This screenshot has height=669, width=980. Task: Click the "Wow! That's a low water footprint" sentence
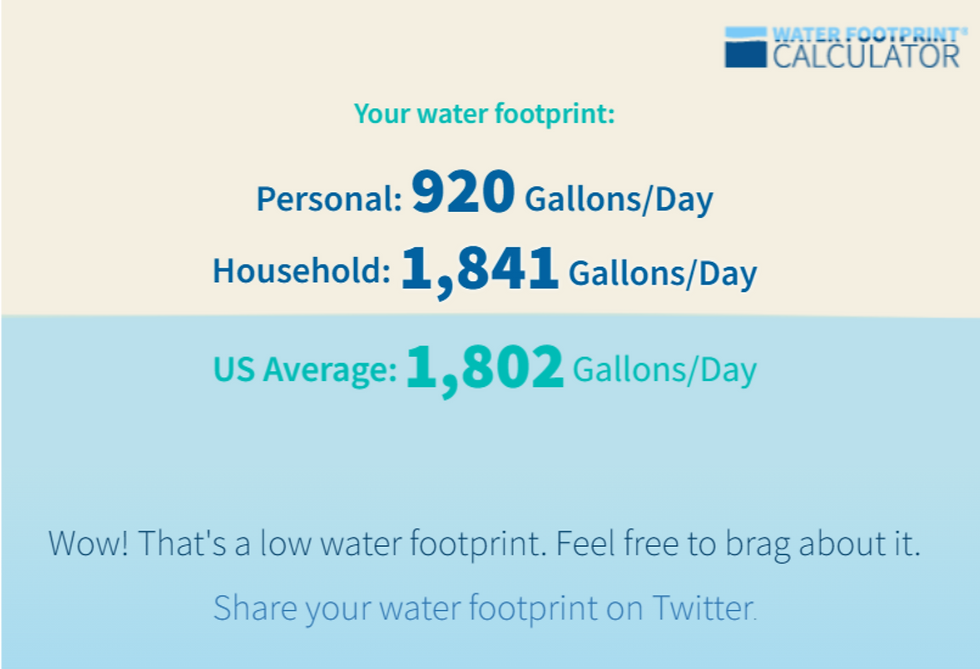click(x=296, y=545)
